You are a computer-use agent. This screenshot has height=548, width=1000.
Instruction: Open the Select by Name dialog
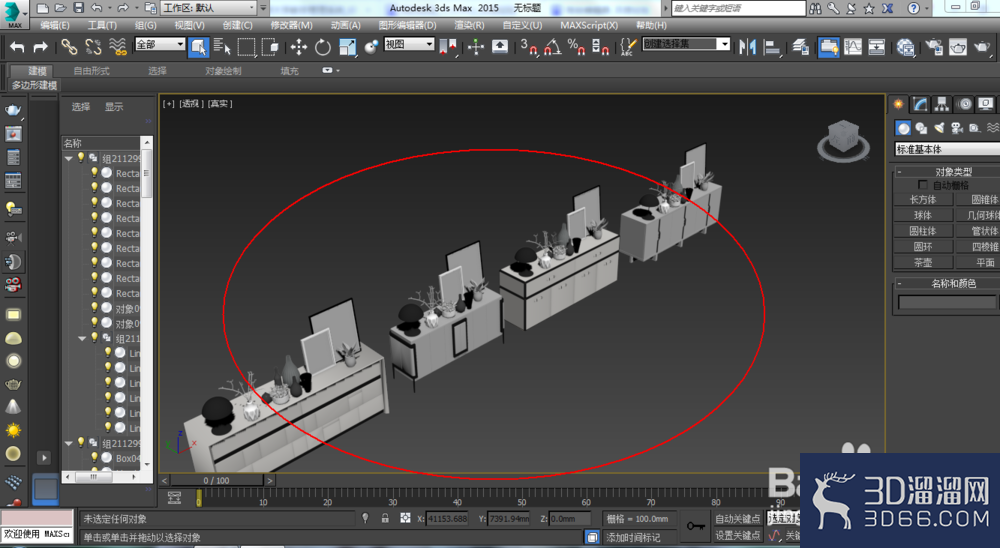[222, 47]
